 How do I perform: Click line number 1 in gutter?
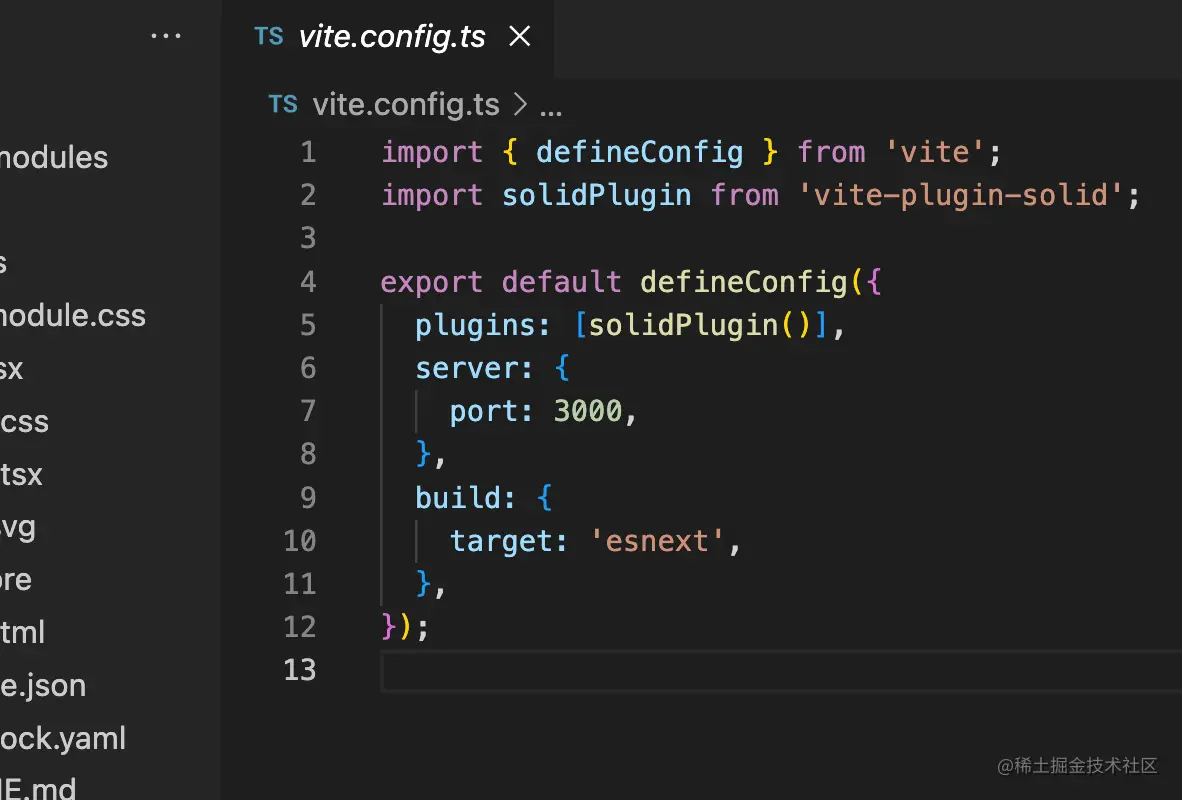(x=308, y=152)
